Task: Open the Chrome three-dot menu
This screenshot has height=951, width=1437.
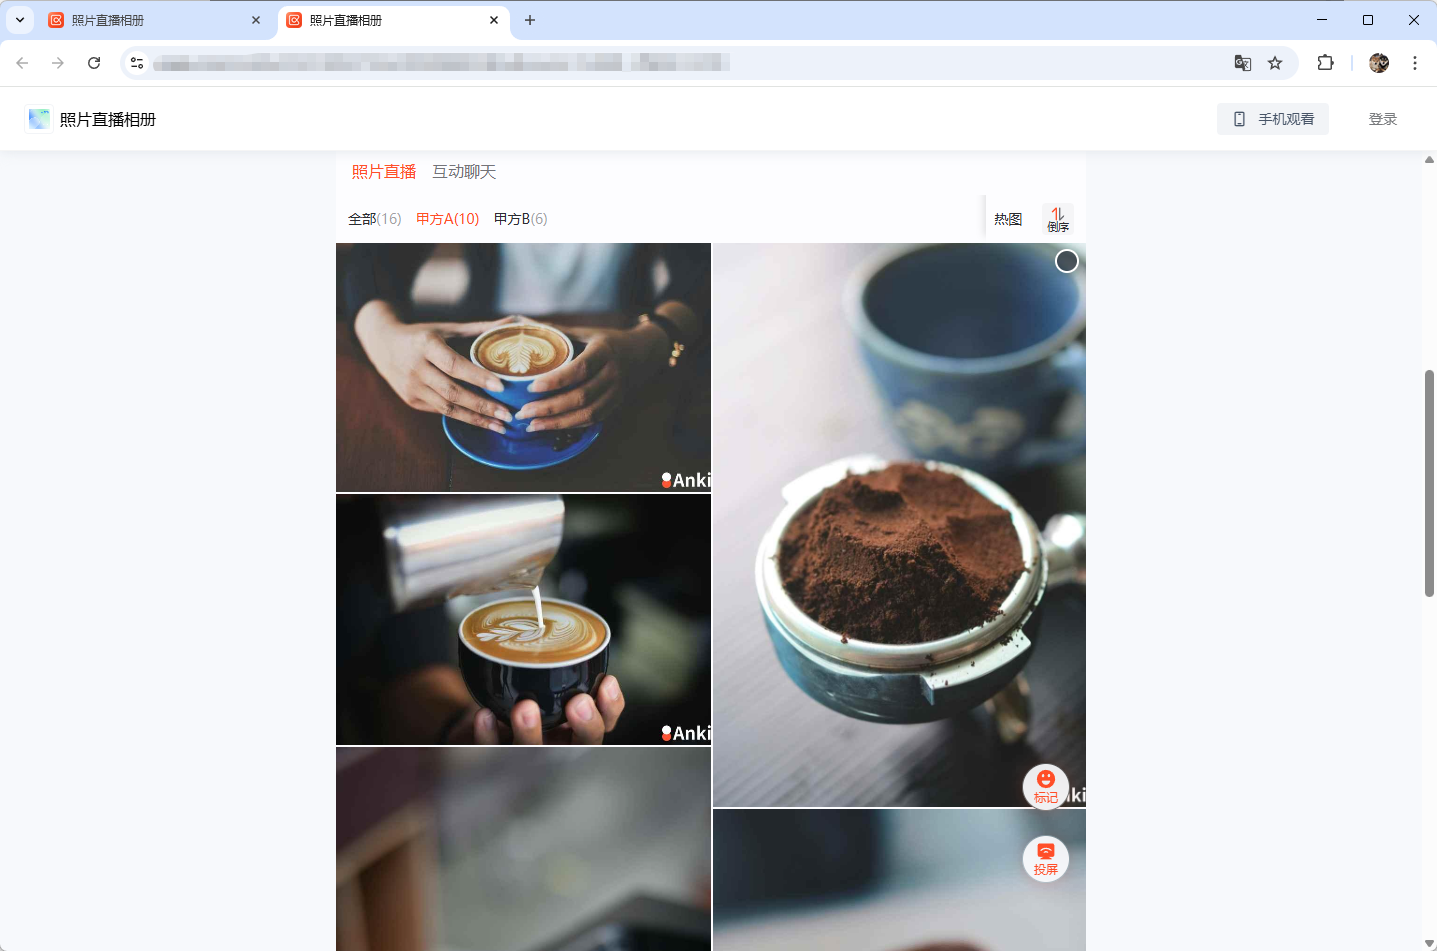Action: click(1415, 63)
